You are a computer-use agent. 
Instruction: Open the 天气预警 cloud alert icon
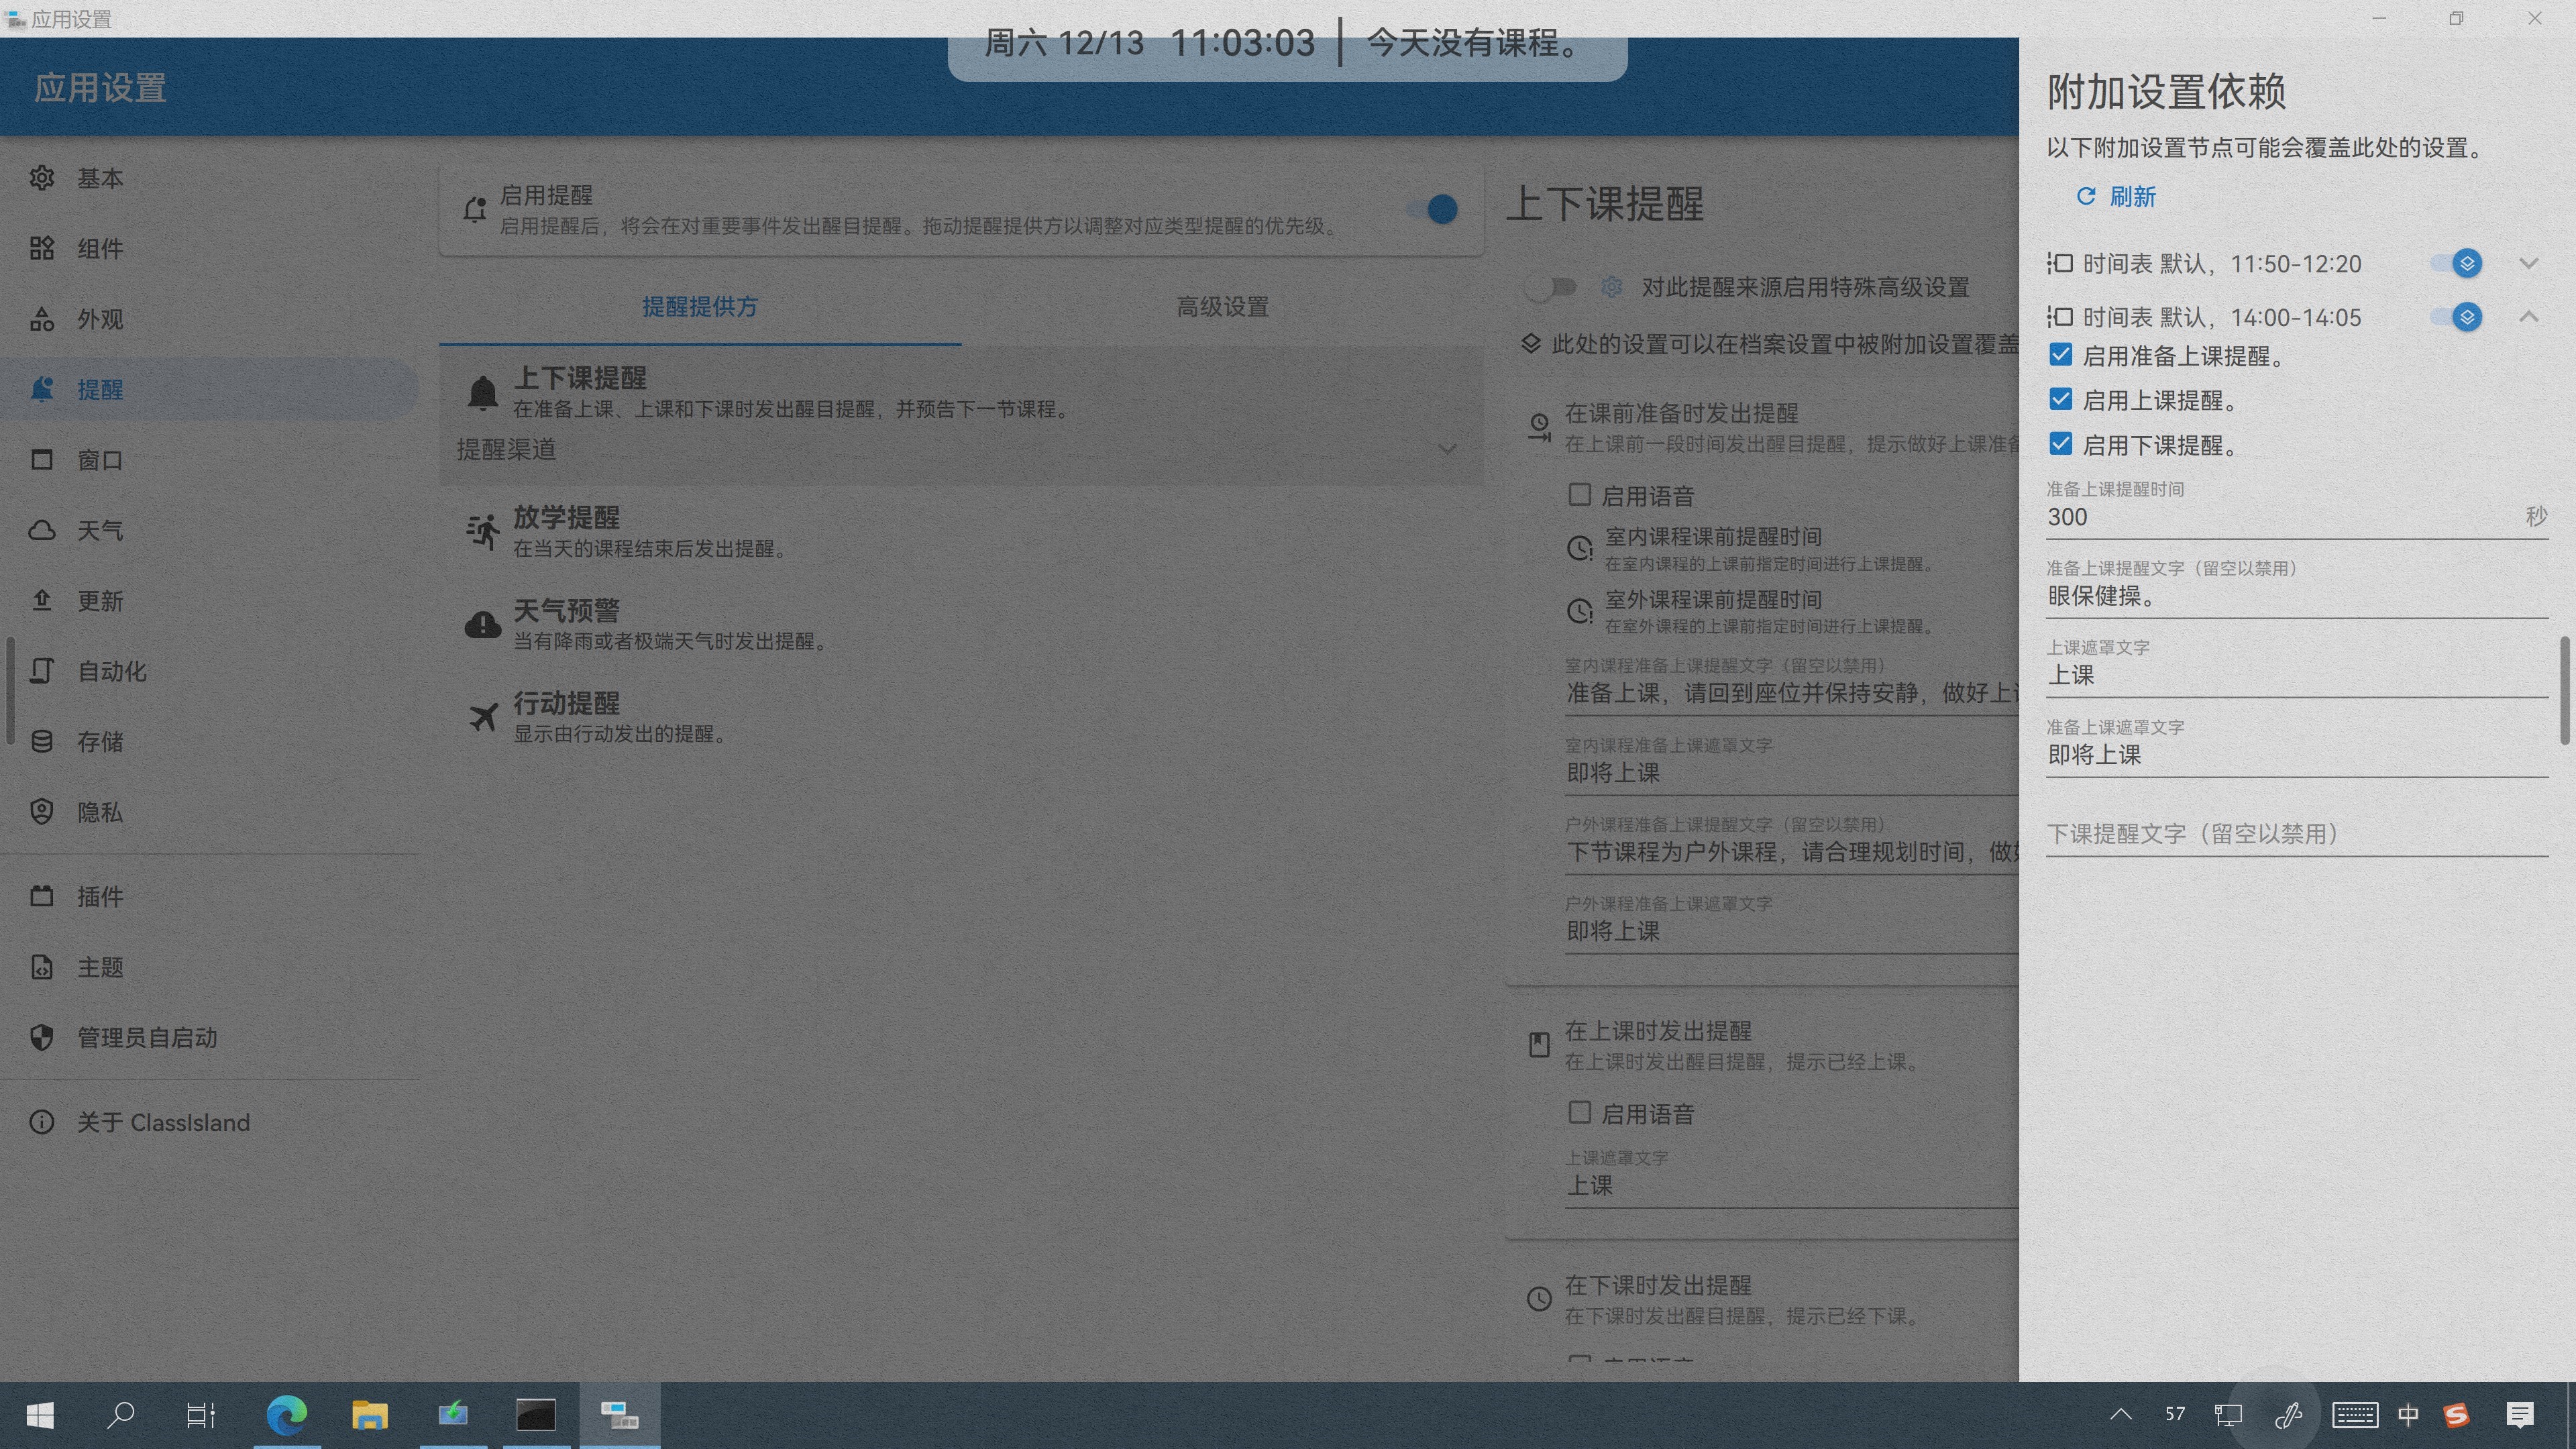pyautogui.click(x=482, y=624)
